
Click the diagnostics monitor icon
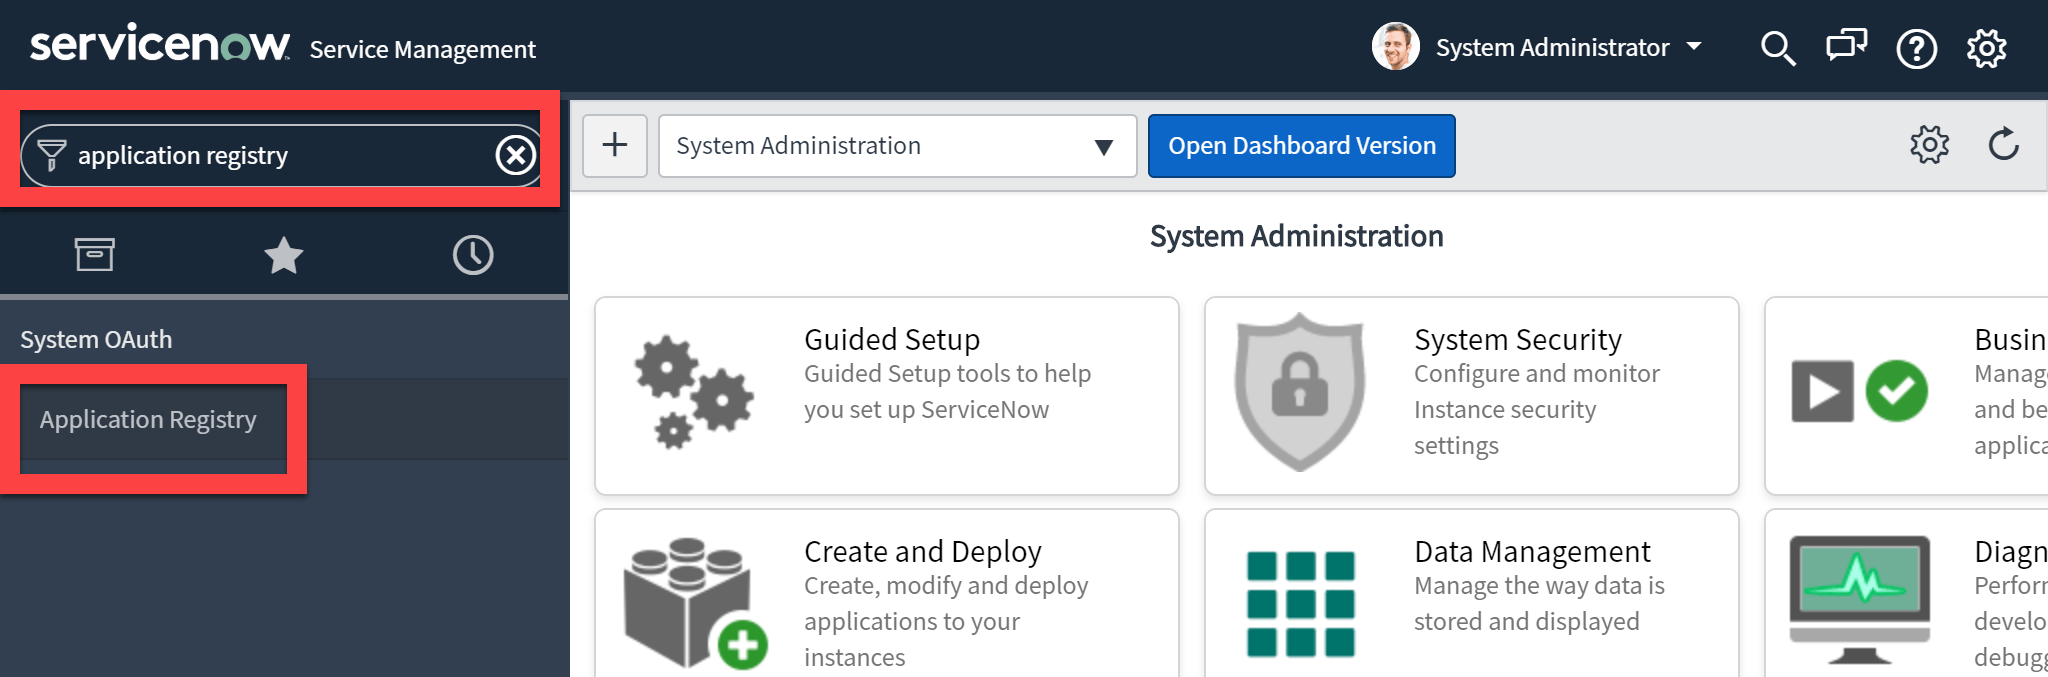point(1860,600)
